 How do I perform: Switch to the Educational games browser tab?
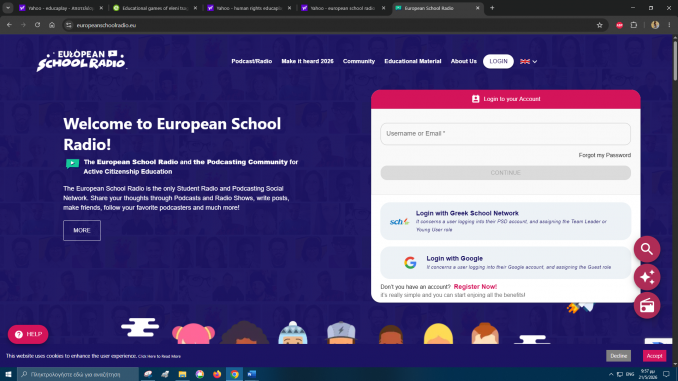coord(155,8)
